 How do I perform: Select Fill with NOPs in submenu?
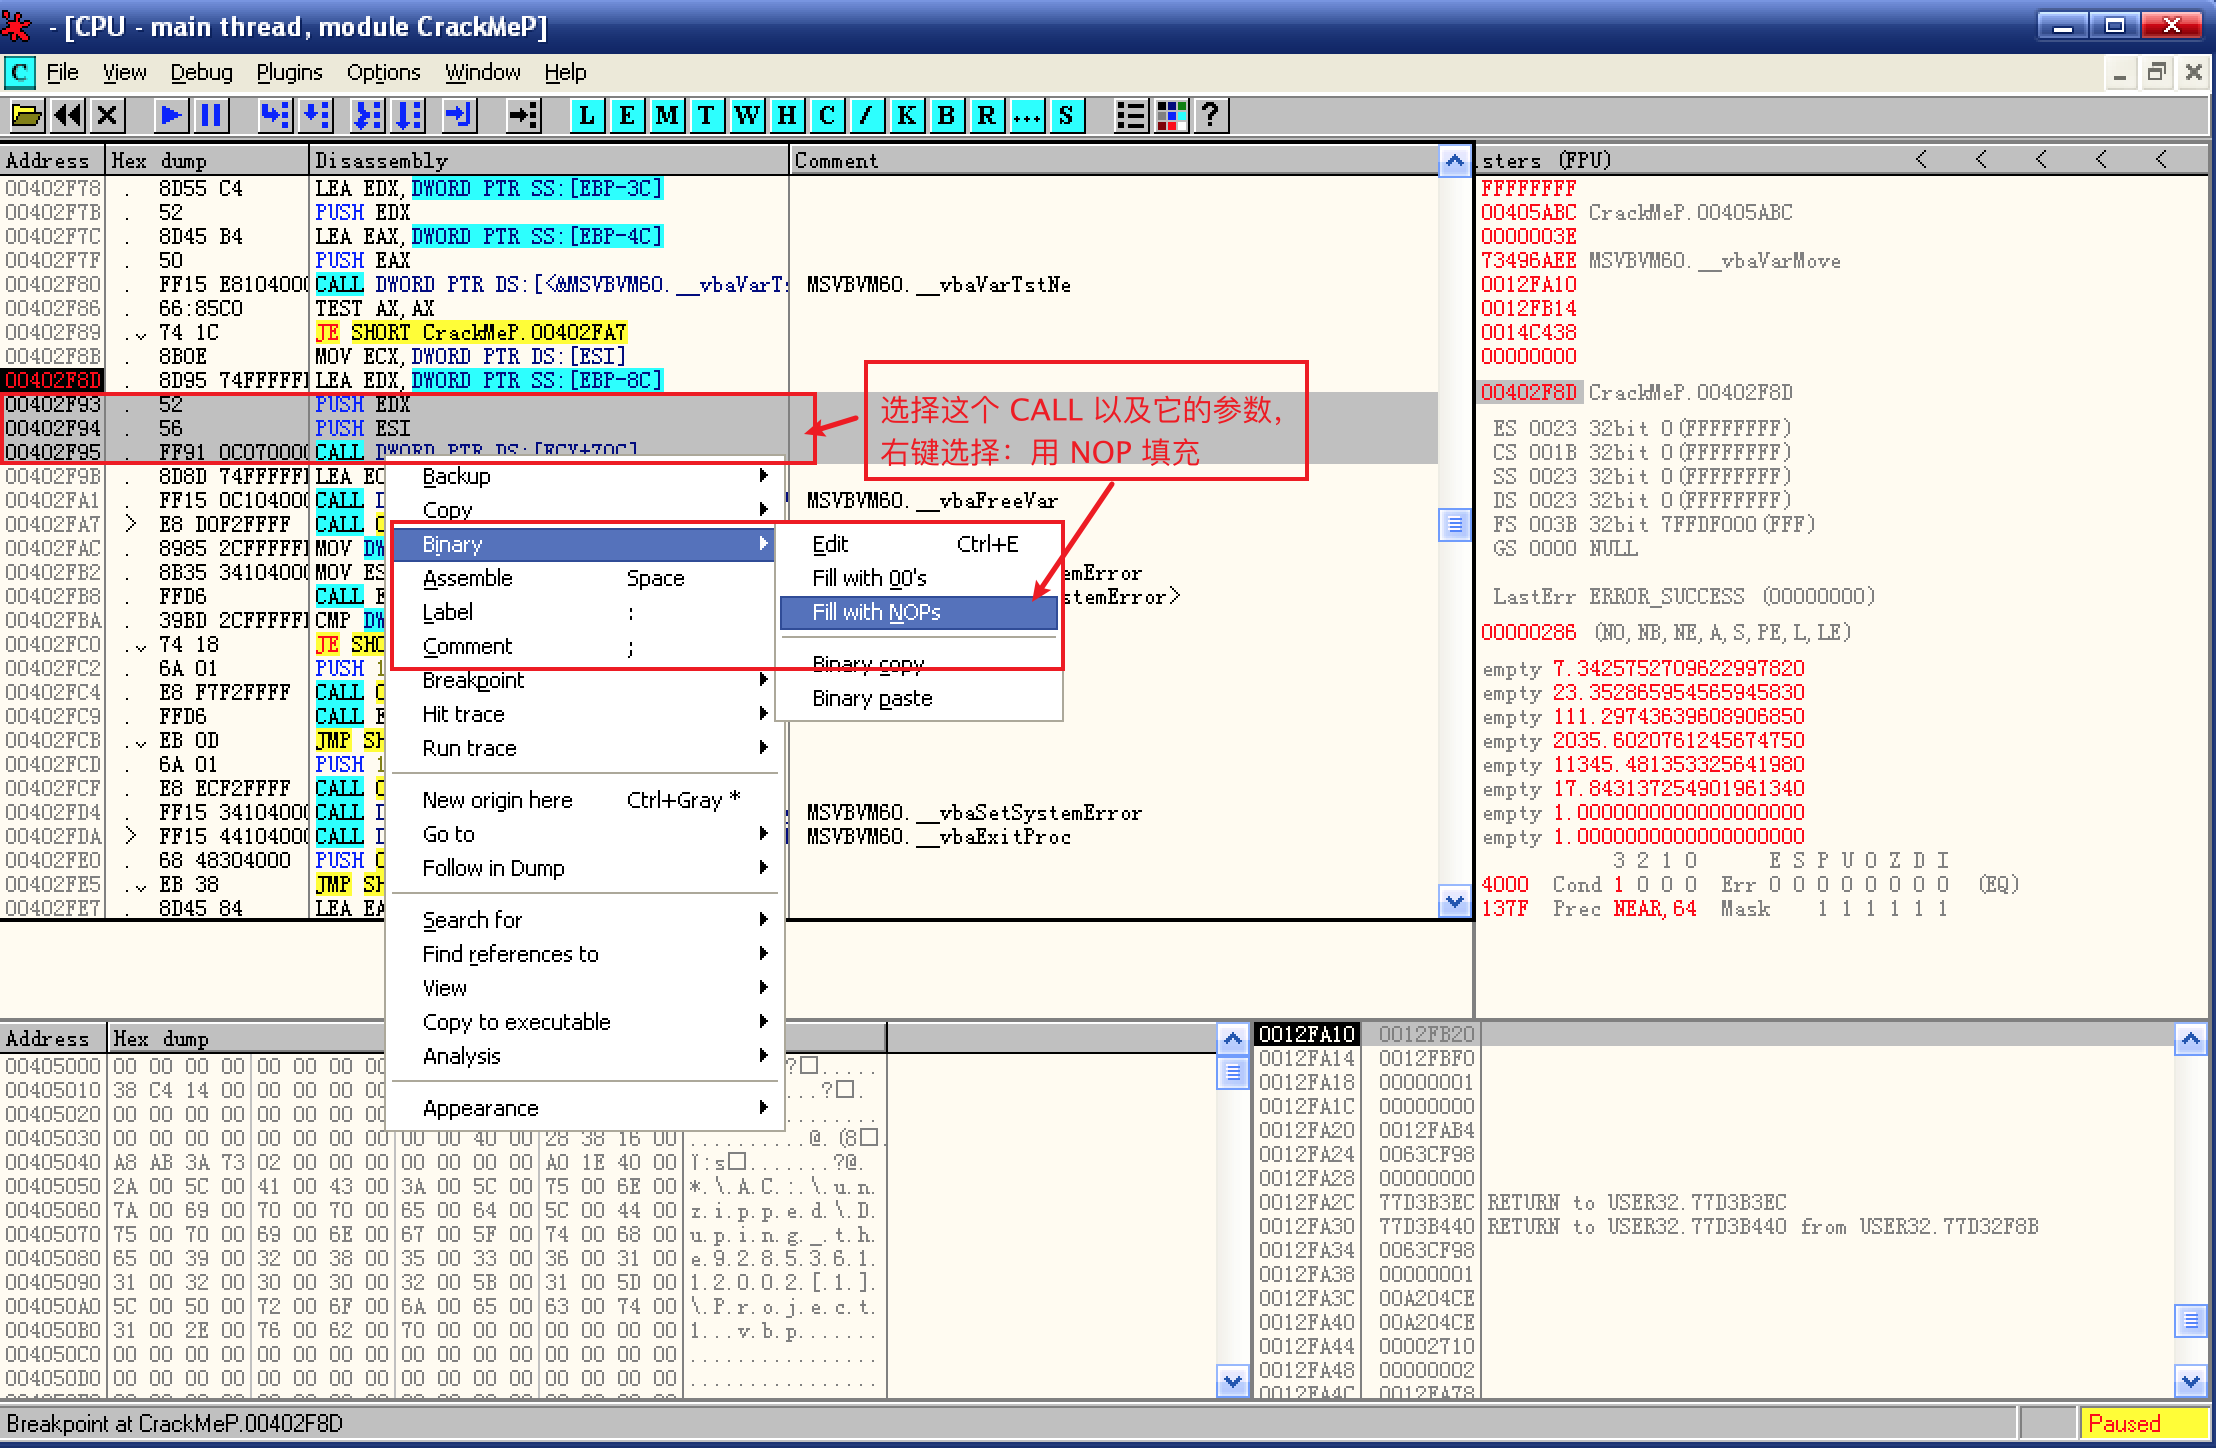[x=876, y=612]
